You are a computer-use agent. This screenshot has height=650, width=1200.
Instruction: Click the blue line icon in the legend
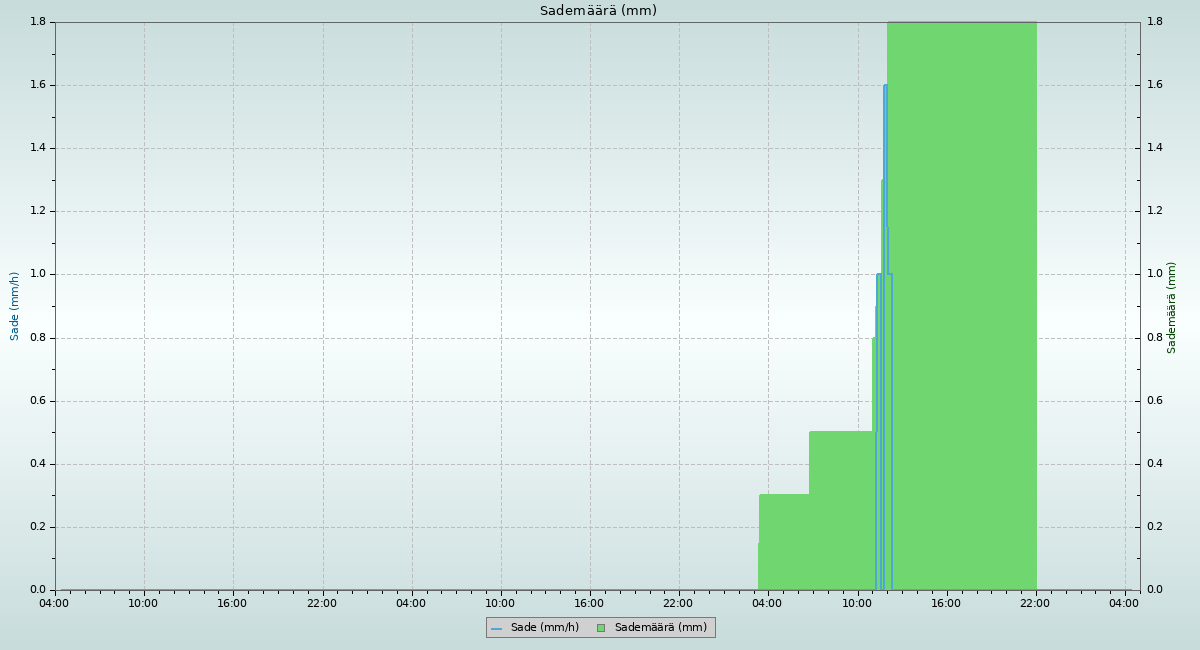496,628
